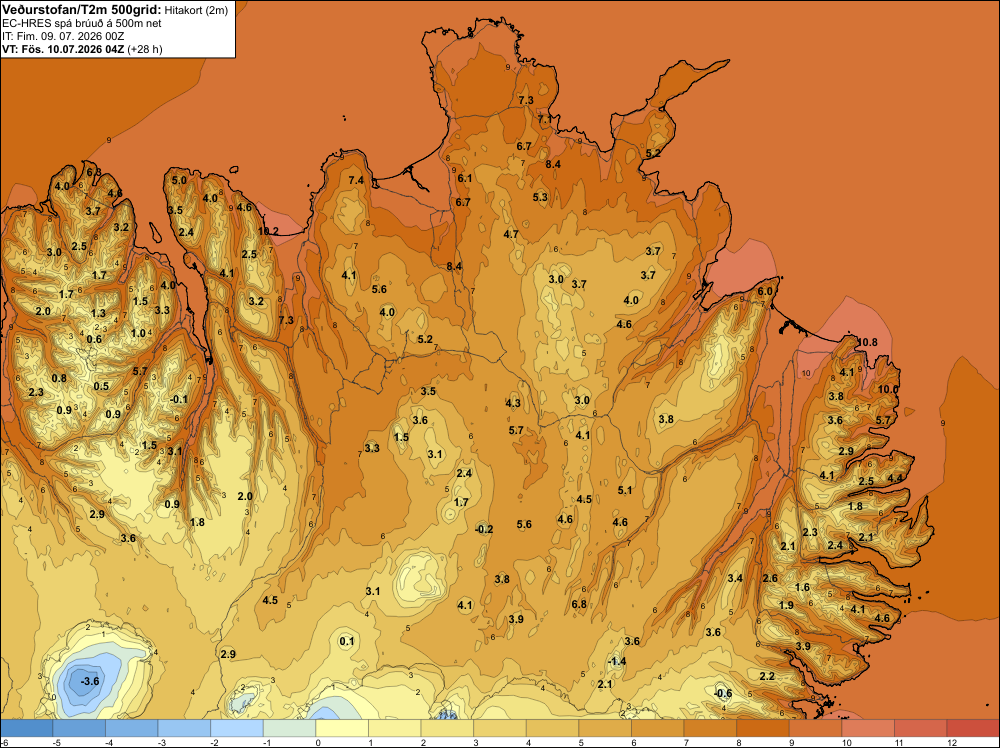Screen dimensions: 1000x748
Task: Click the '(+28 h)' forecast offset text
Action: tap(145, 49)
